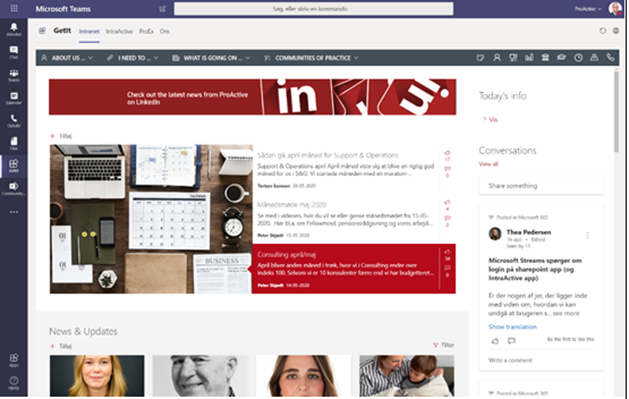Like the Thea Pedersen post
The width and height of the screenshot is (629, 399).
(495, 341)
